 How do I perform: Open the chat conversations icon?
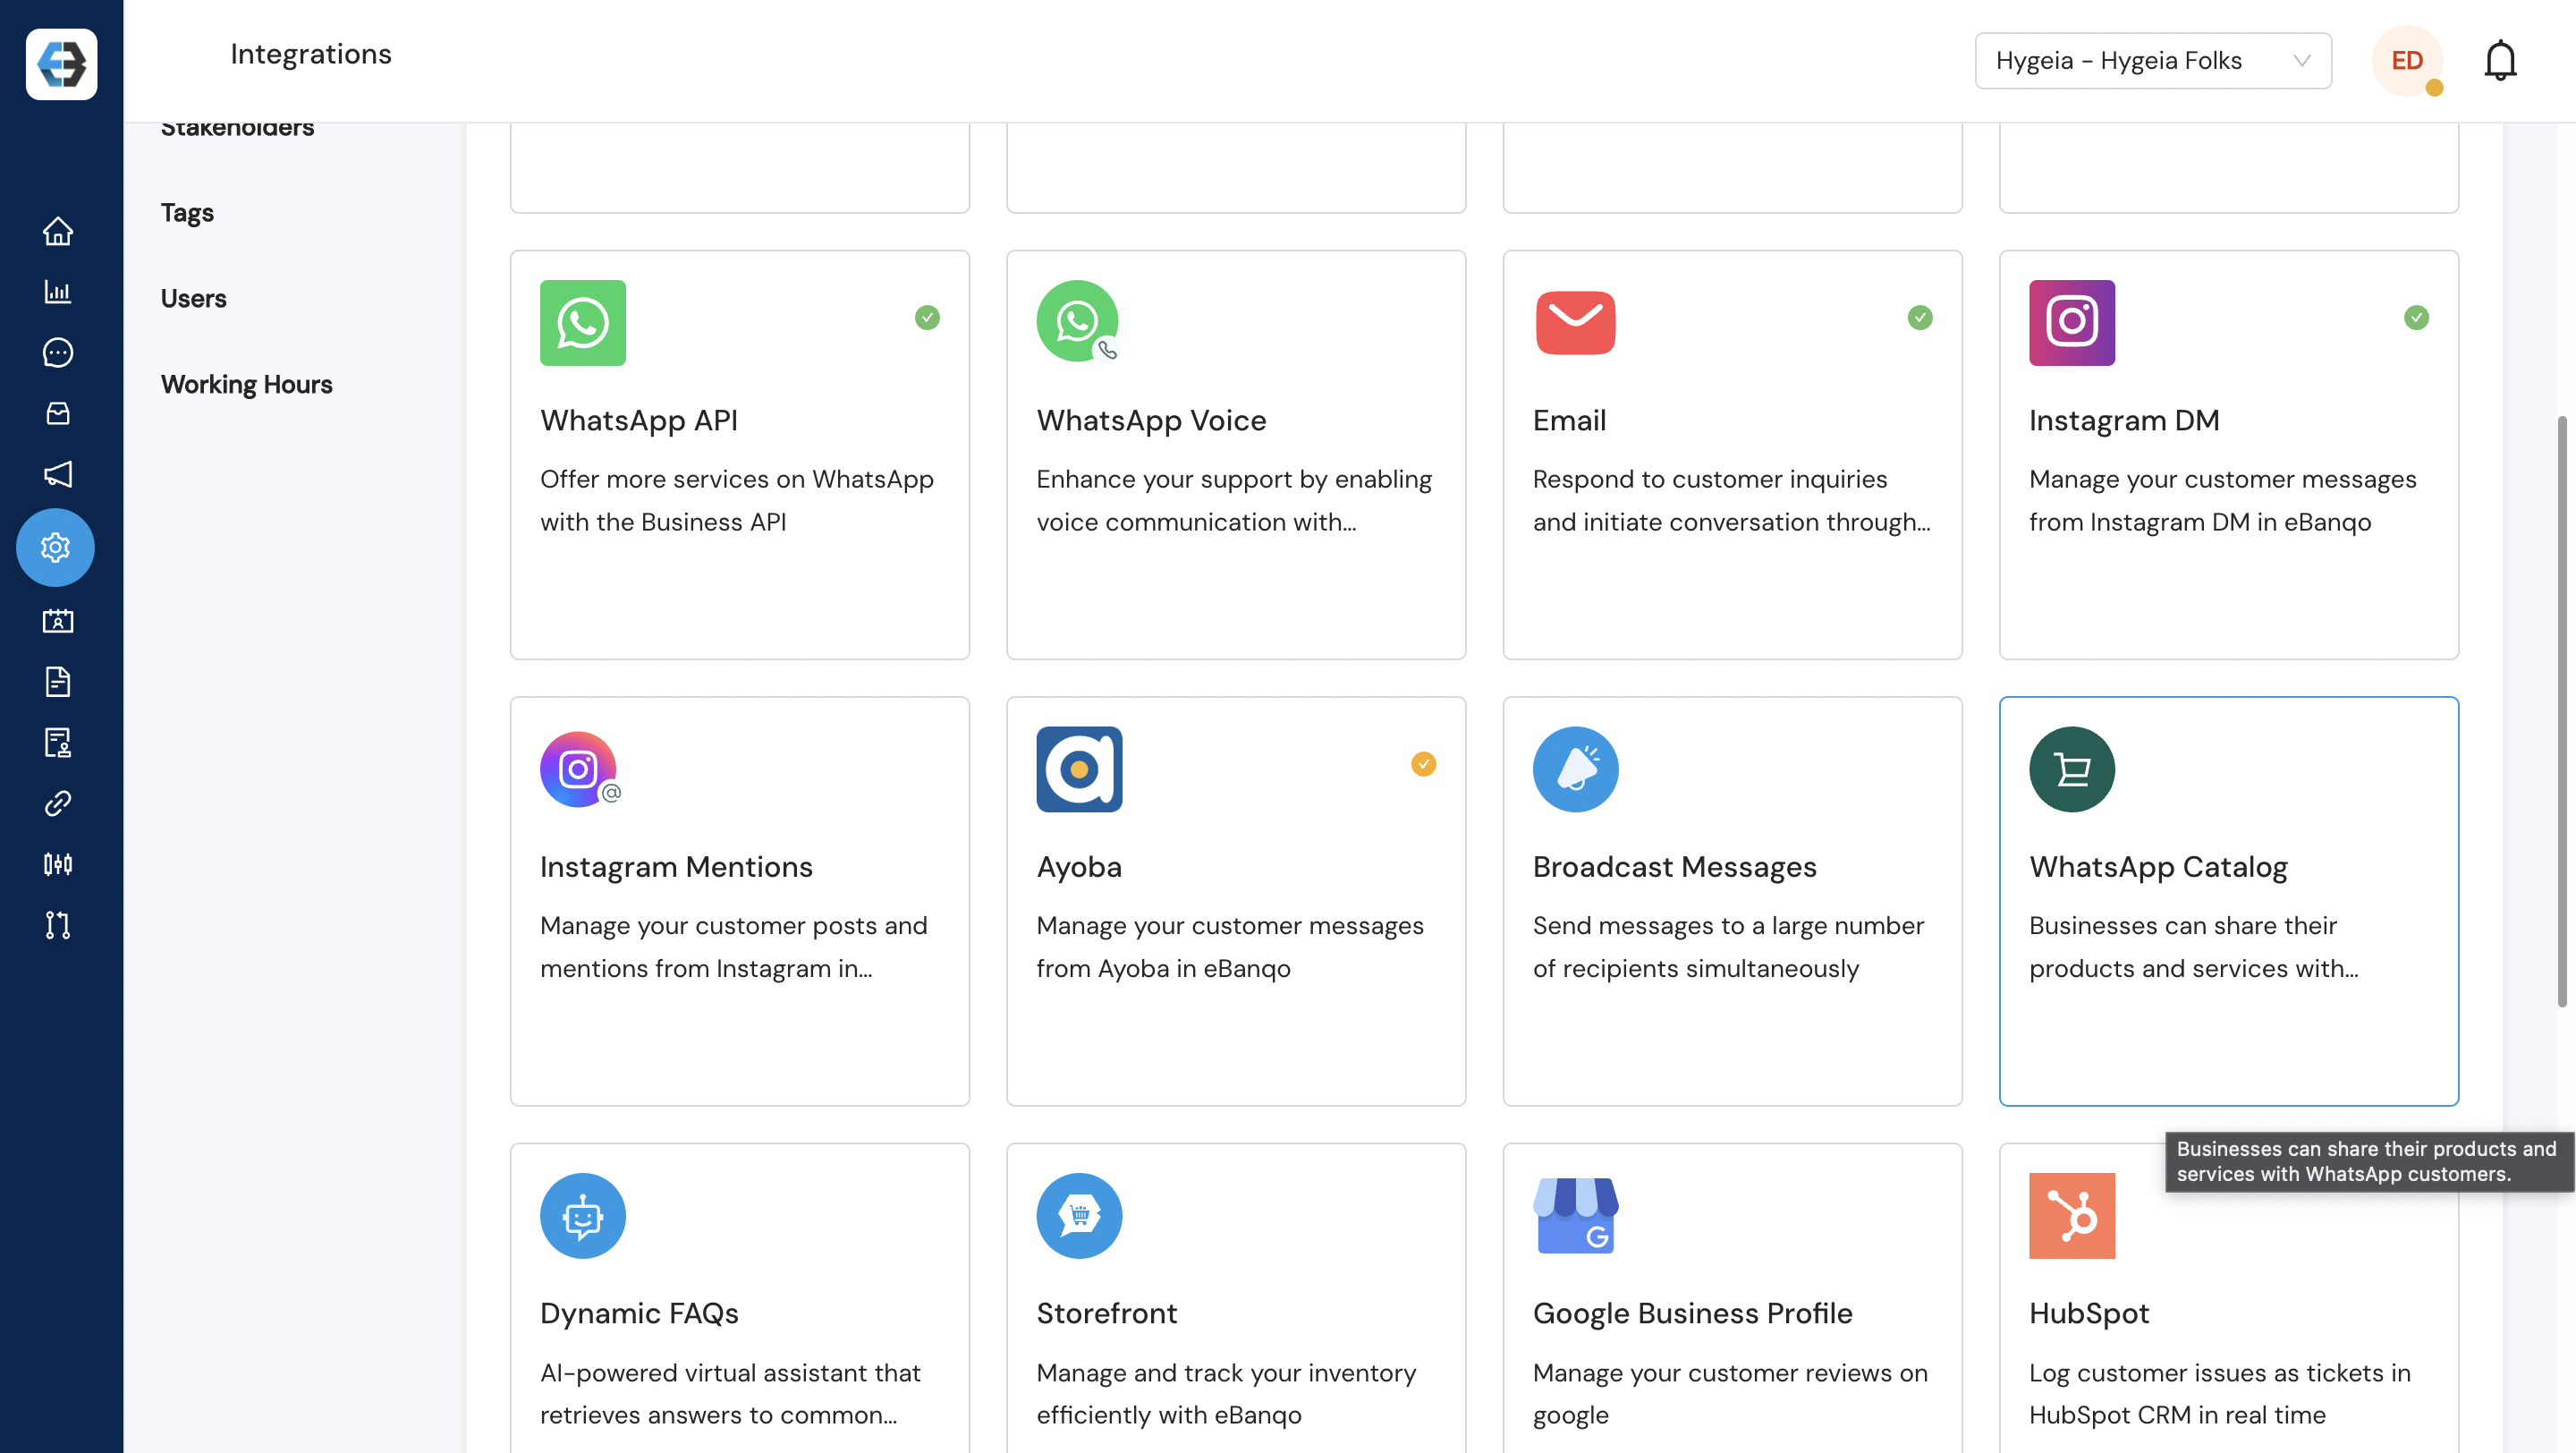57,352
